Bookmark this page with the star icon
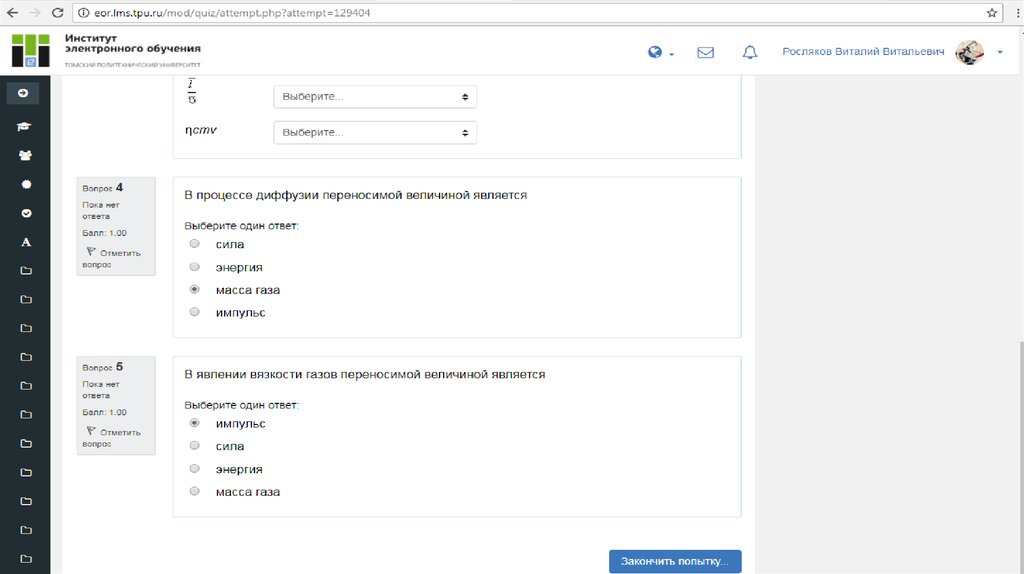 pyautogui.click(x=992, y=13)
